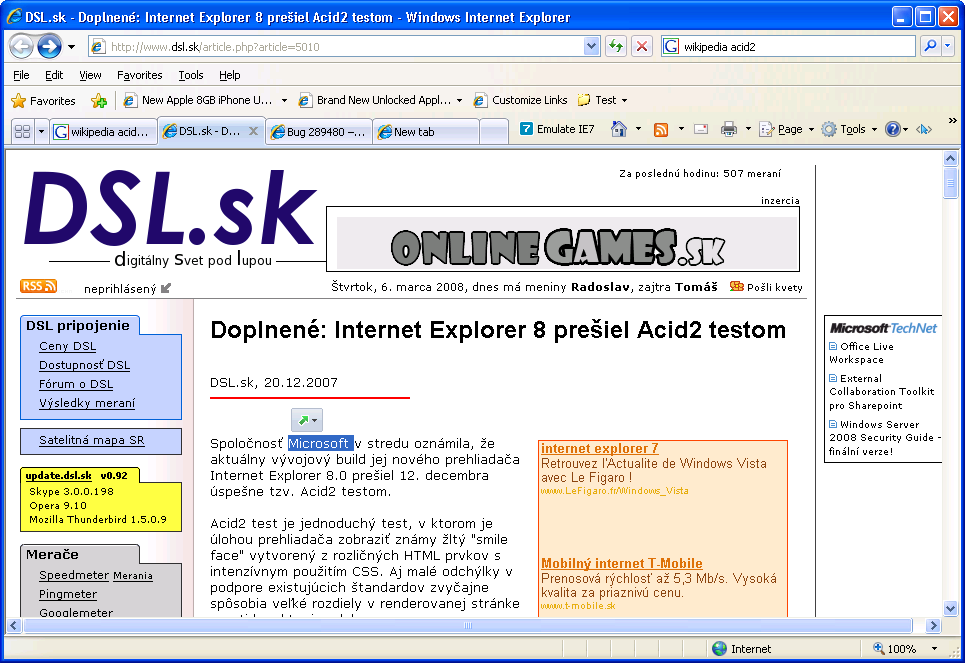Open the Page command bar menu
Screen dimensions: 965x663
point(787,129)
